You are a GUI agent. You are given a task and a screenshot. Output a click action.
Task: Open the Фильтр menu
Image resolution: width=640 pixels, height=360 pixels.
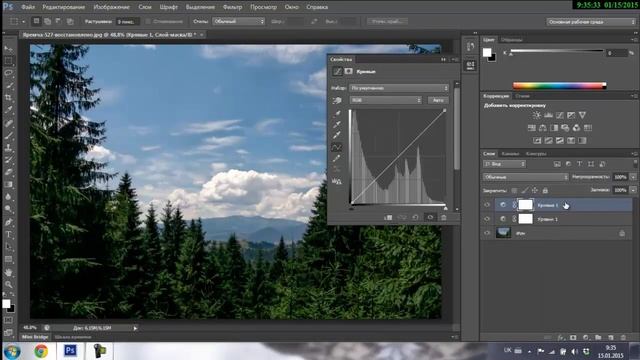coord(232,7)
